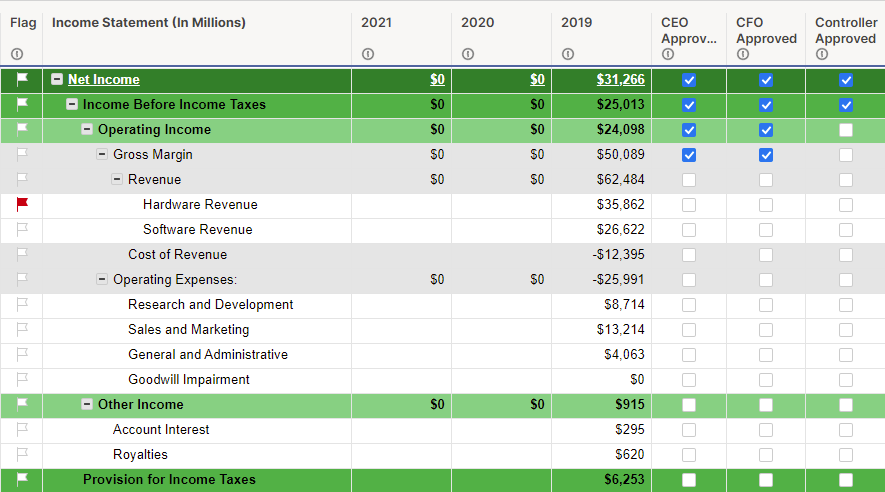This screenshot has width=885, height=492.
Task: Check Controller Approved for Software Revenue
Action: click(x=845, y=230)
